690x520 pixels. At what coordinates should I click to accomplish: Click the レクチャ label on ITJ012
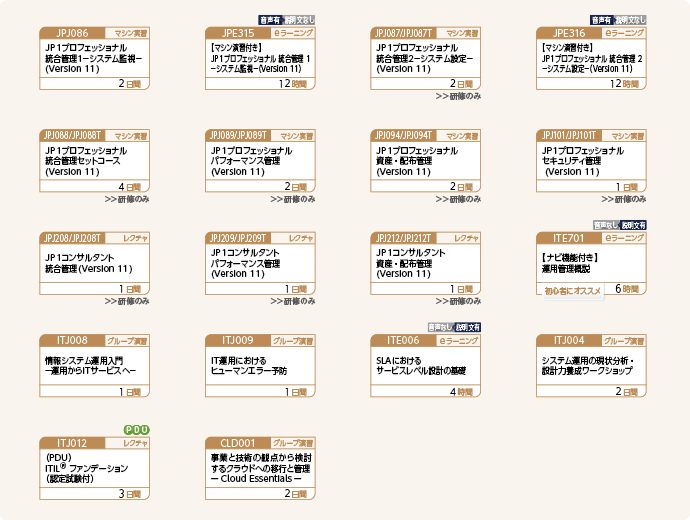point(135,443)
